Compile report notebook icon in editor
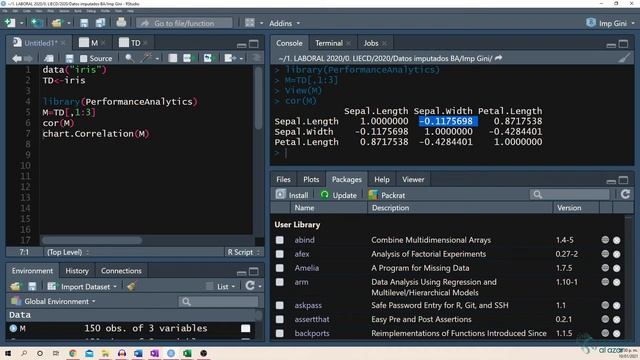The width and height of the screenshot is (640, 360). 173,58
